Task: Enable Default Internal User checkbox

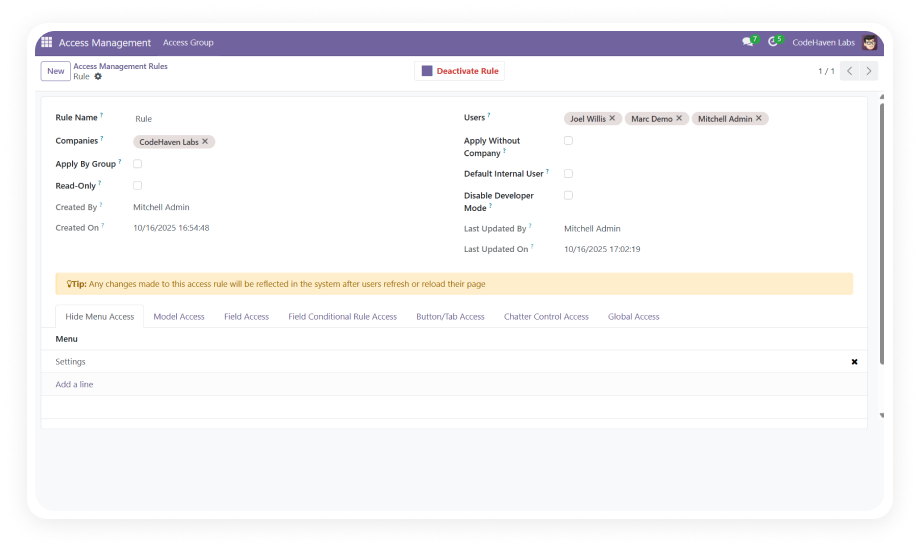Action: [x=568, y=174]
